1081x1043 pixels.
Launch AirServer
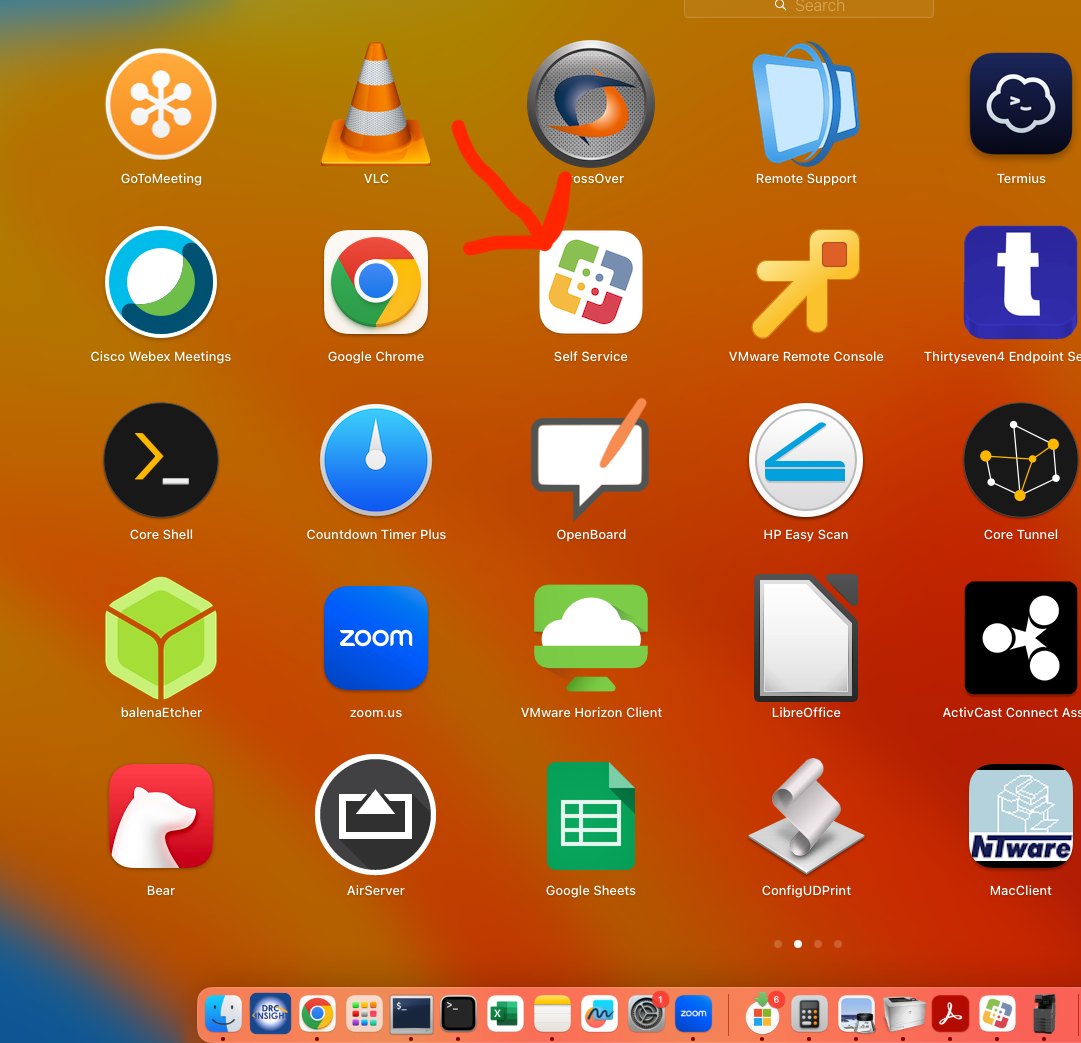point(376,814)
